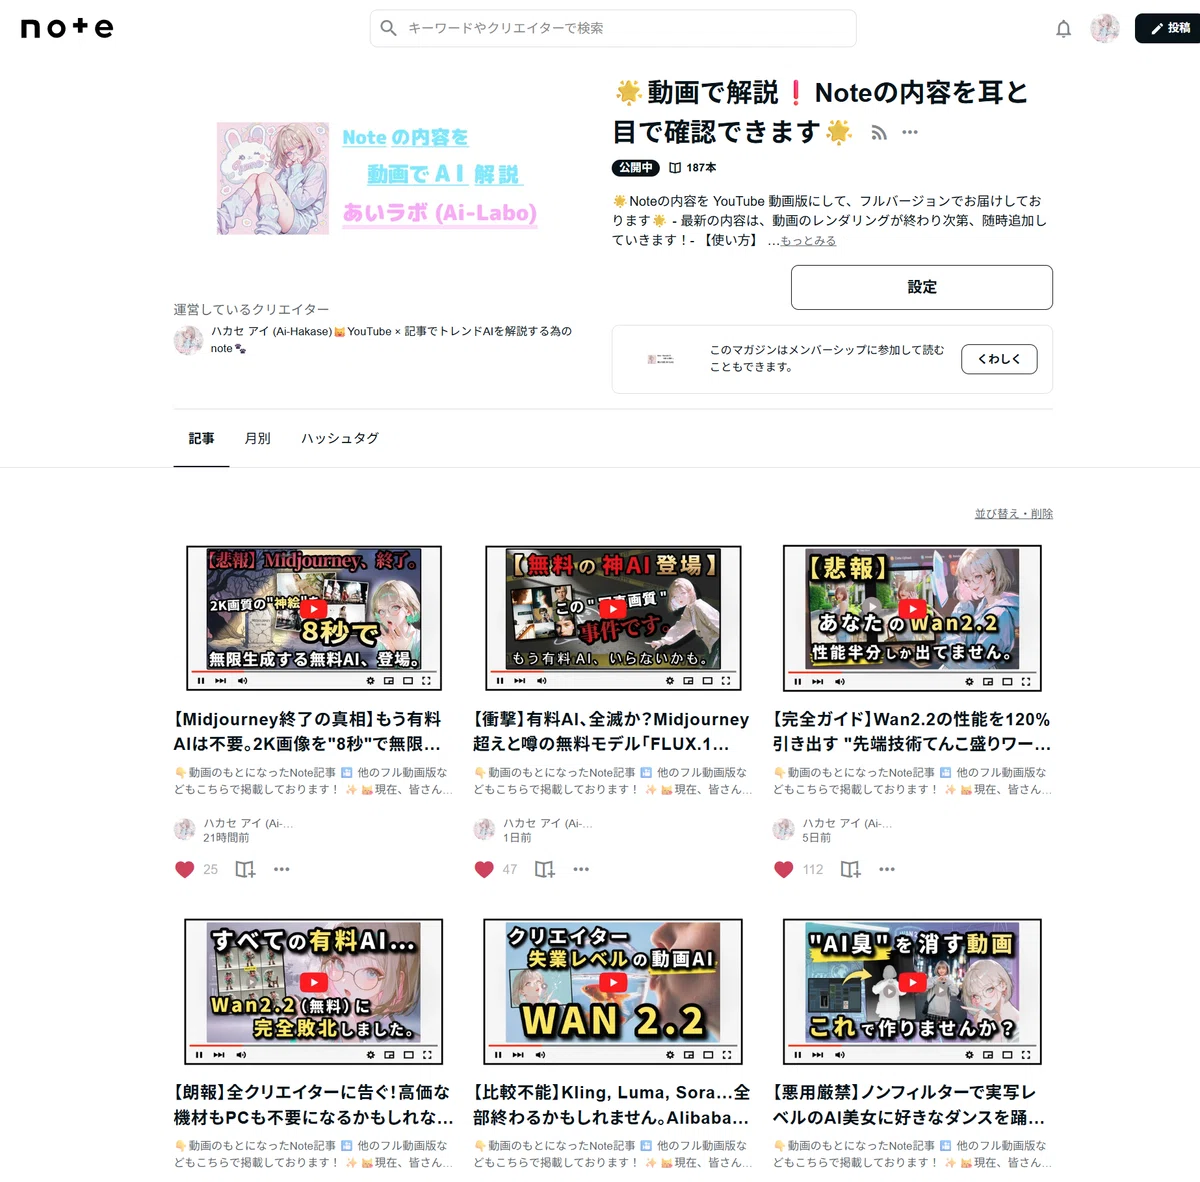Switch to the ハッシュタグ tab

pos(340,438)
